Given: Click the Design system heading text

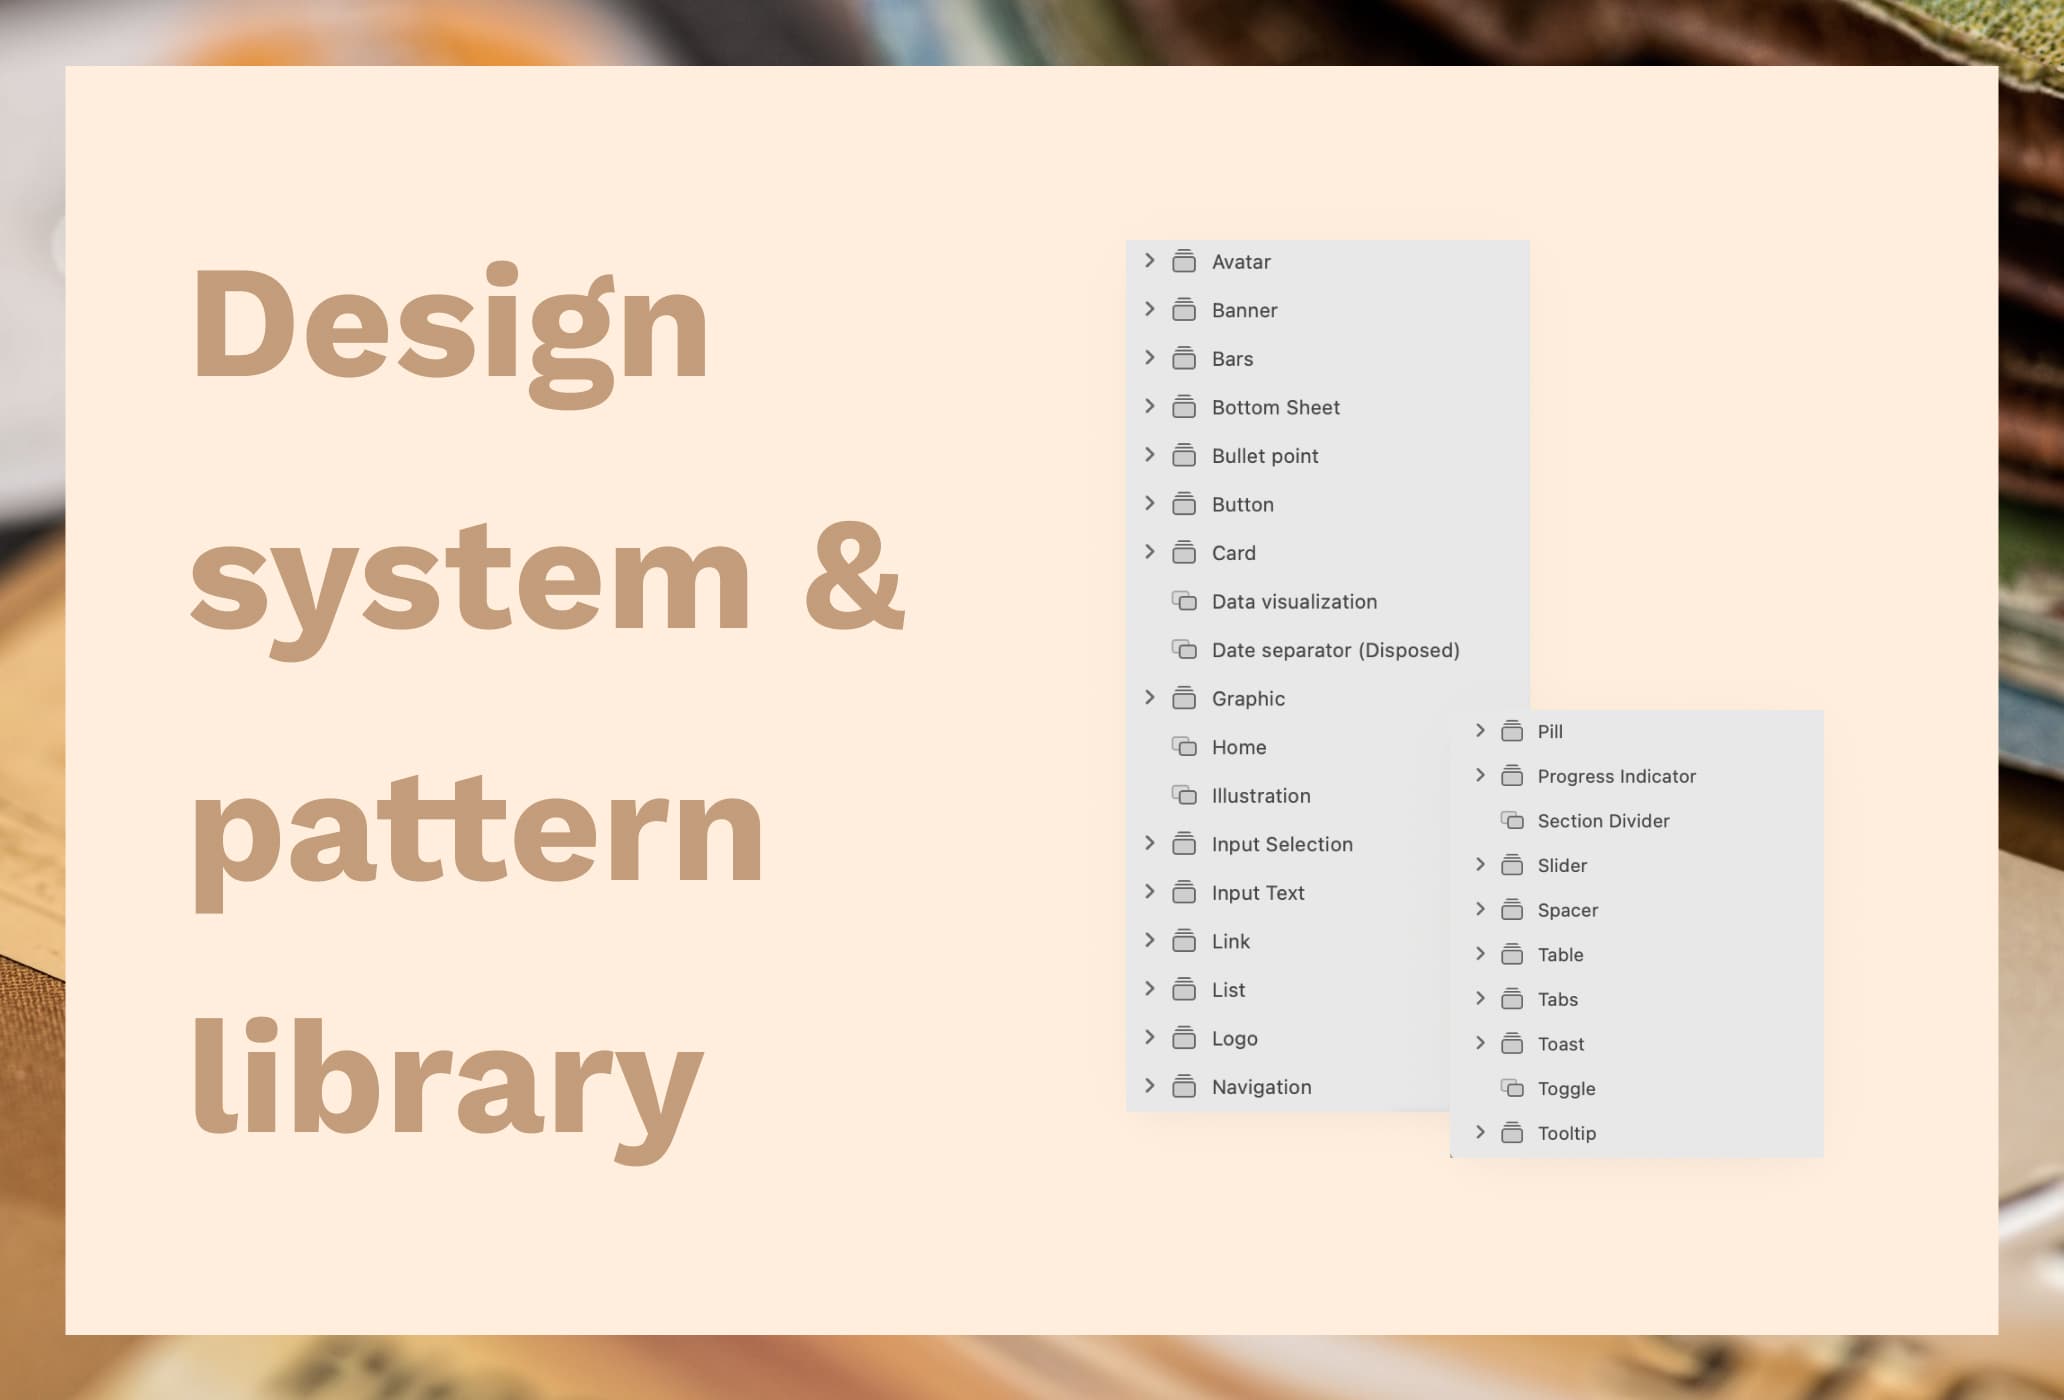Looking at the screenshot, I should pyautogui.click(x=450, y=325).
